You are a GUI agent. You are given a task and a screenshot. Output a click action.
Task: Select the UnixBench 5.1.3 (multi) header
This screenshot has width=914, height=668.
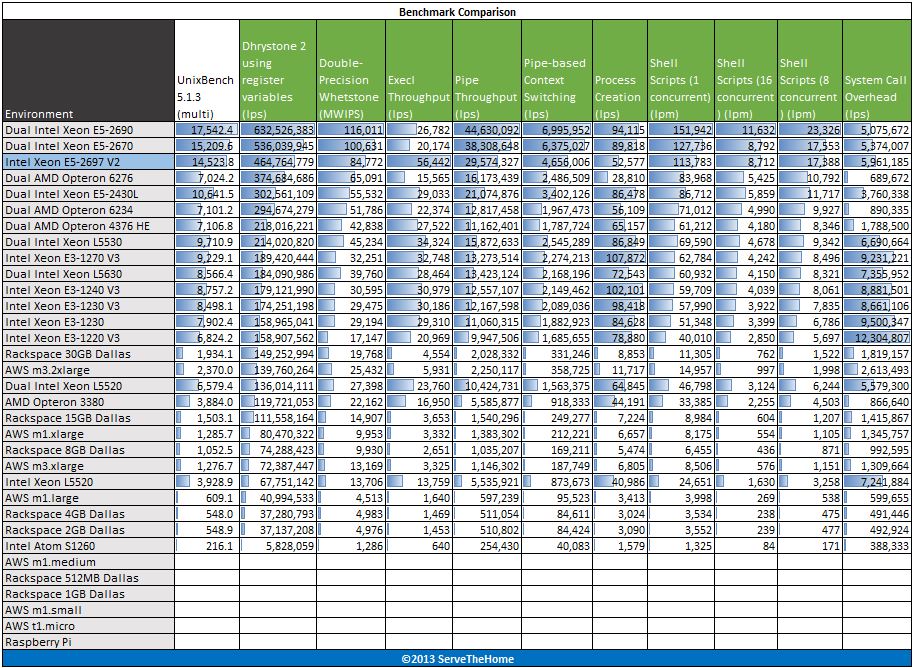(207, 71)
